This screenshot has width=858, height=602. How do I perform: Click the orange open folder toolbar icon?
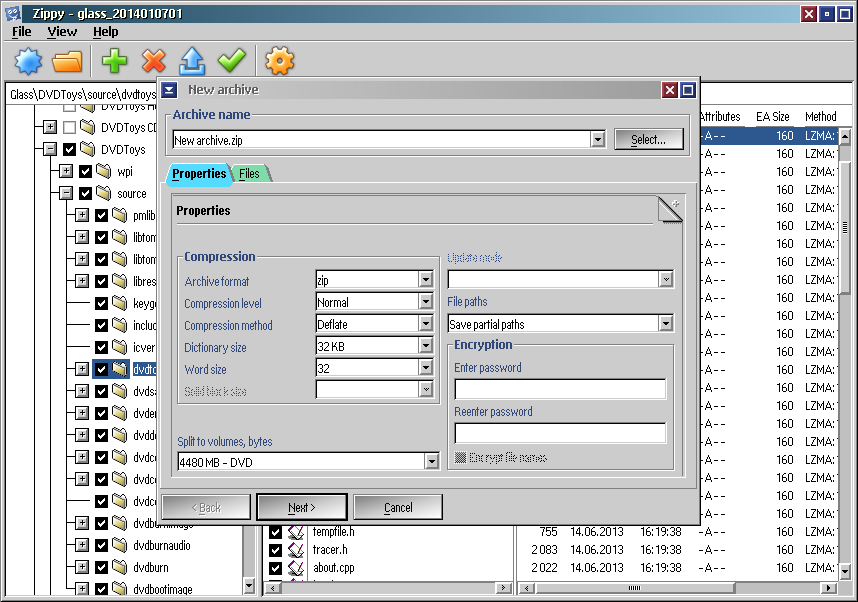pyautogui.click(x=67, y=62)
